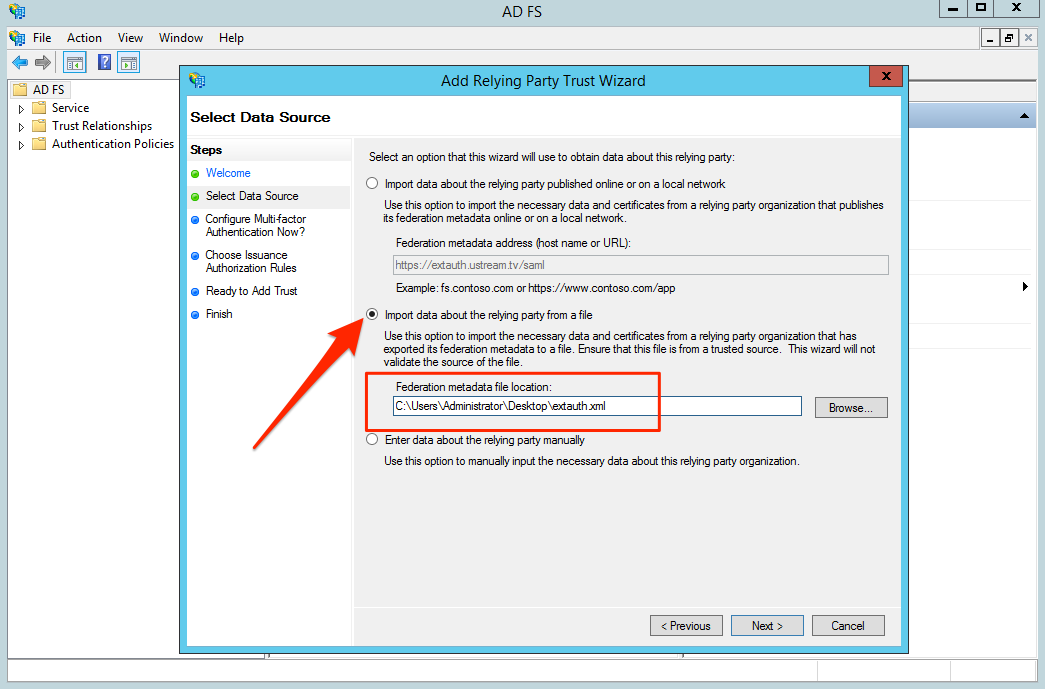
Task: Open the View menu
Action: pyautogui.click(x=130, y=38)
